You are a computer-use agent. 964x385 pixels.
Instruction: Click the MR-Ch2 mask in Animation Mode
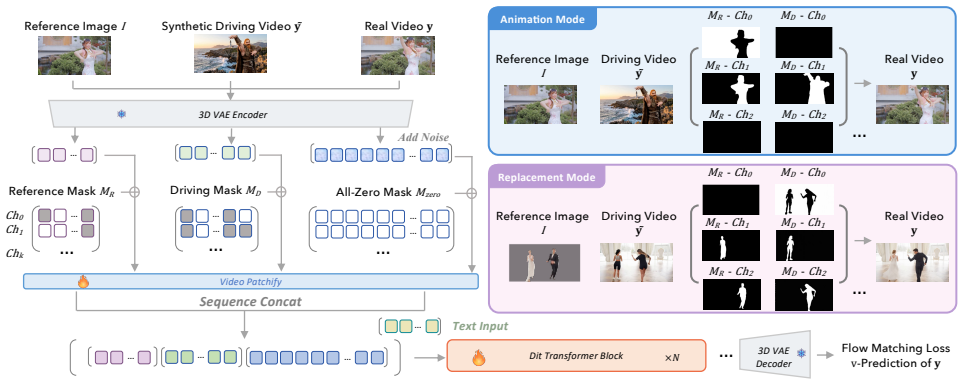731,137
